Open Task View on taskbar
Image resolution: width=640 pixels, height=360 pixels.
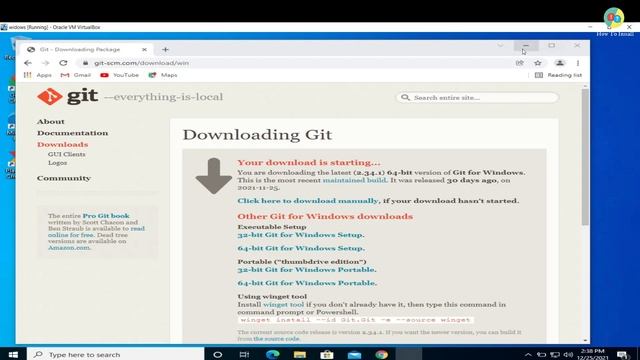(244, 354)
